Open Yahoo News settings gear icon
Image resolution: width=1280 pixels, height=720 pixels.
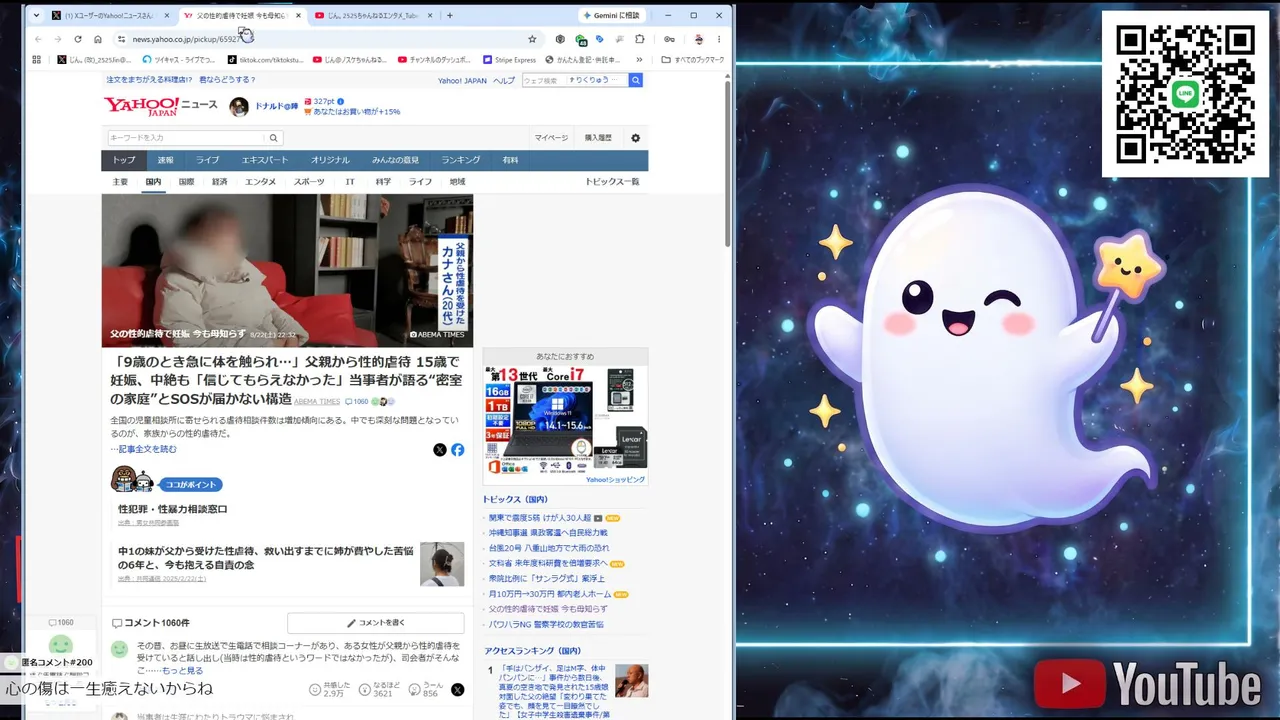635,138
